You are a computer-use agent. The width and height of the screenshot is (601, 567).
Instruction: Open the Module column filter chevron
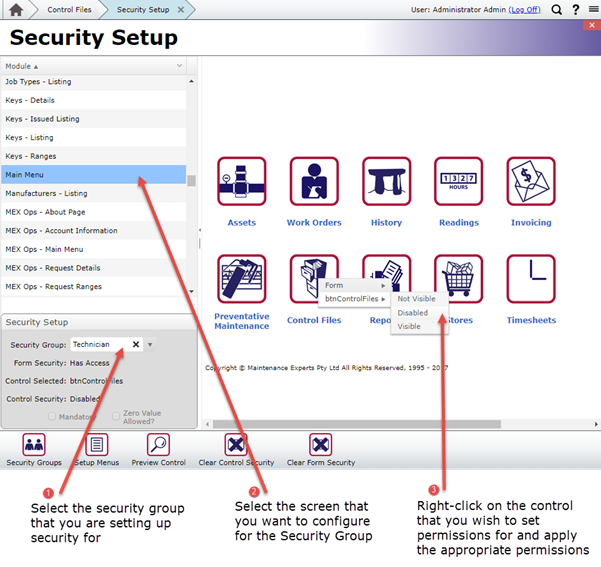tap(179, 66)
